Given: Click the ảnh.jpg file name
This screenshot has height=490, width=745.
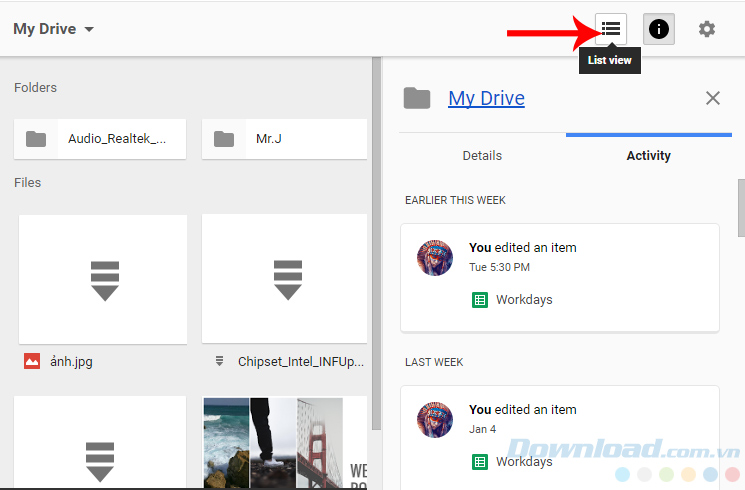Looking at the screenshot, I should pyautogui.click(x=71, y=362).
